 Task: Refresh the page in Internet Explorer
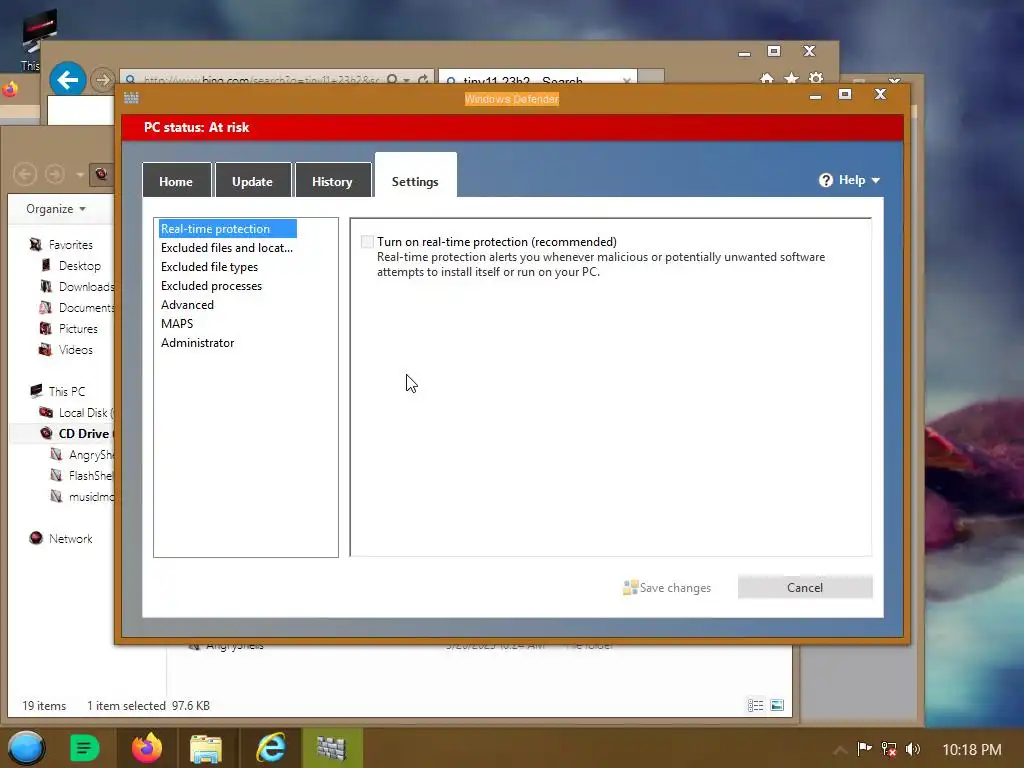(x=423, y=80)
